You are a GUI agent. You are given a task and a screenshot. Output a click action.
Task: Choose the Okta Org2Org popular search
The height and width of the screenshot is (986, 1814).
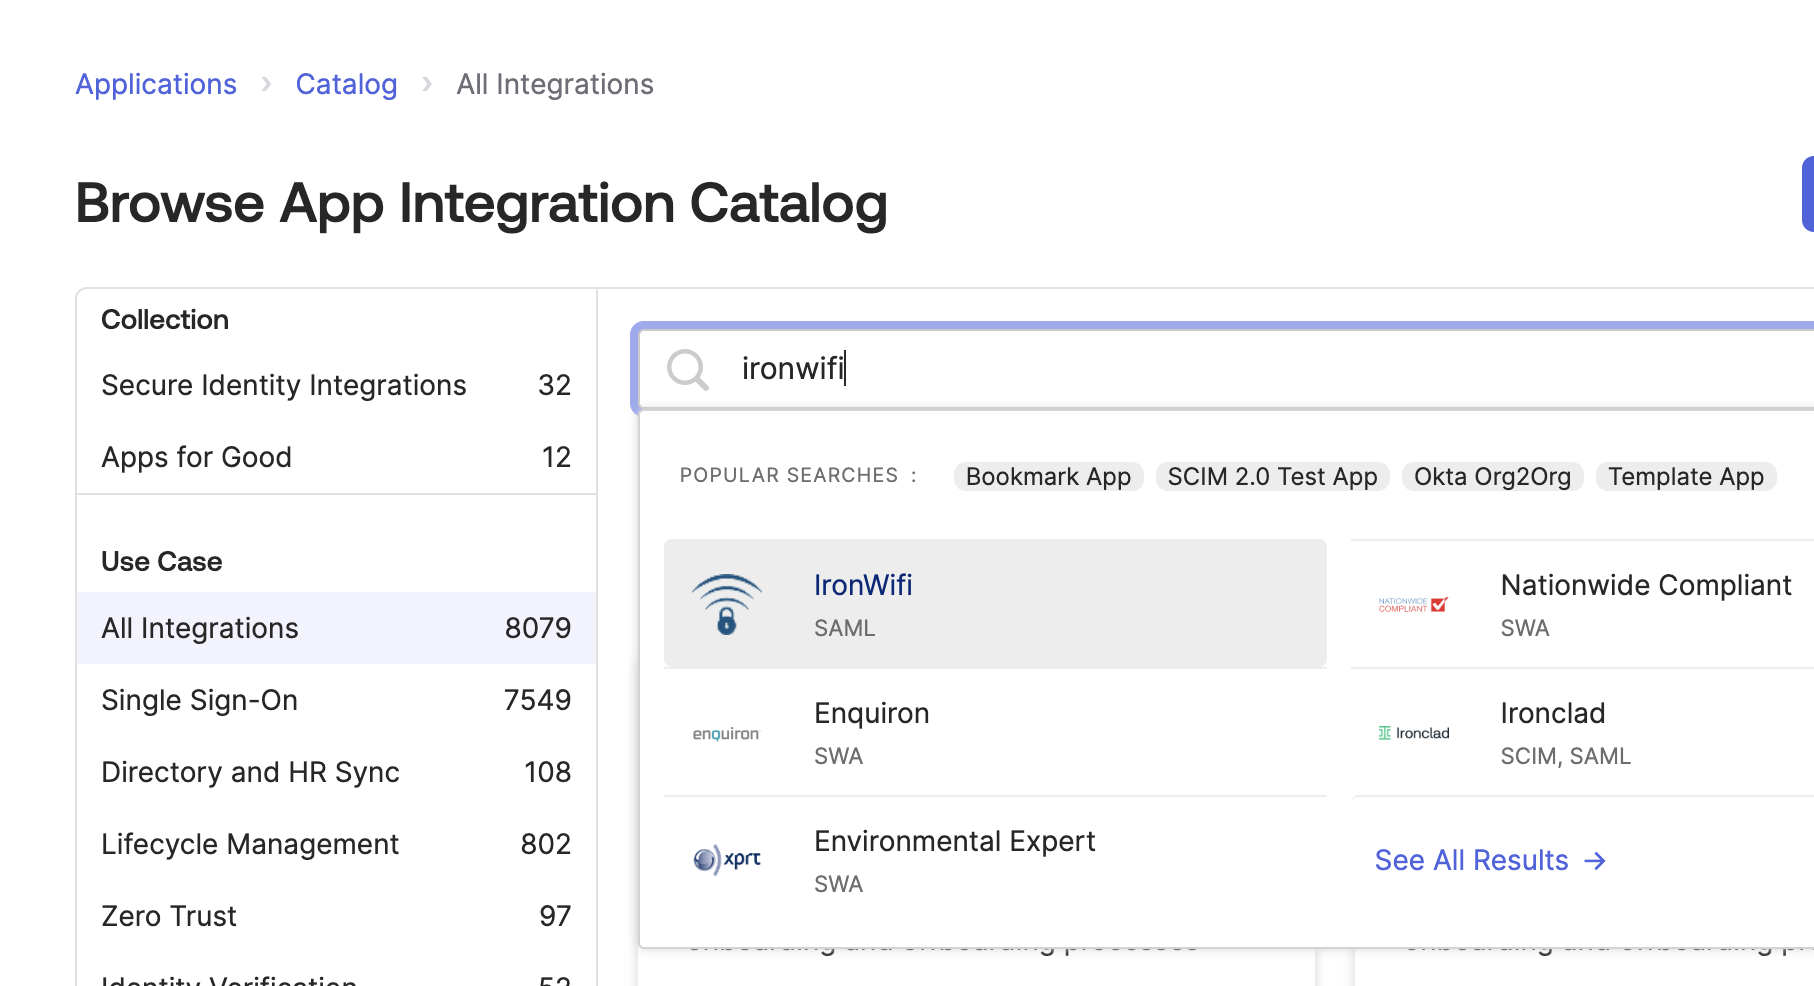click(1492, 476)
